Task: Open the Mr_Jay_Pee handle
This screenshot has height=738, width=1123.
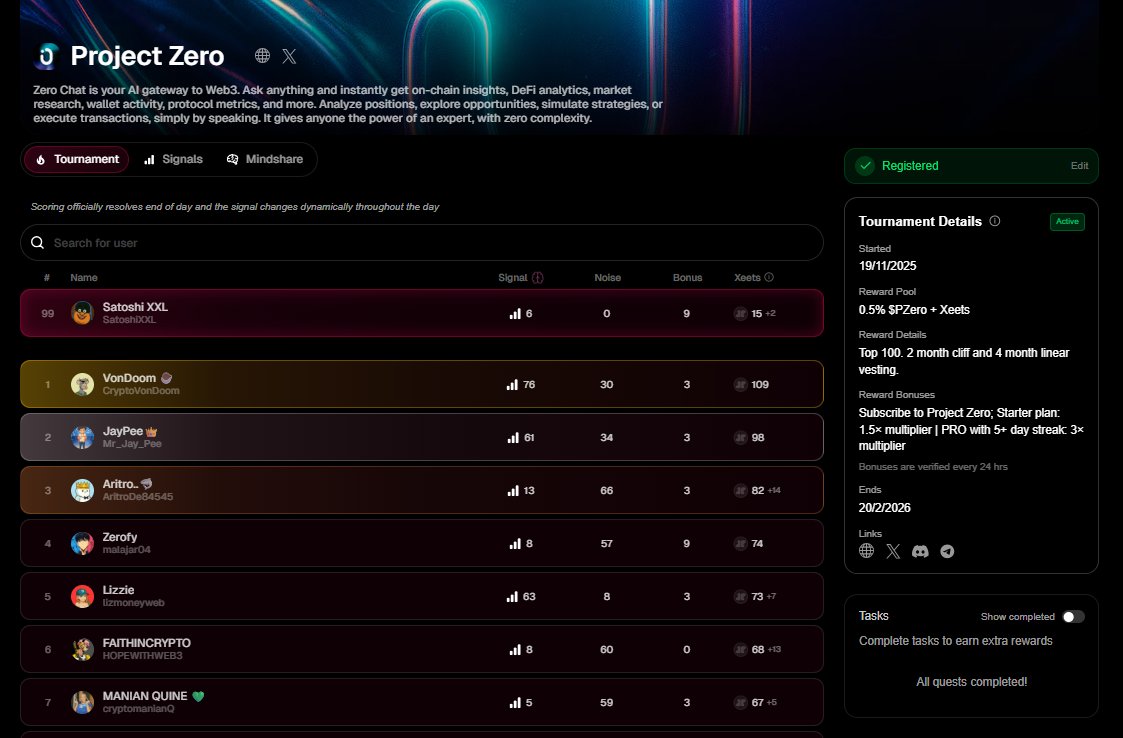Action: tap(132, 444)
